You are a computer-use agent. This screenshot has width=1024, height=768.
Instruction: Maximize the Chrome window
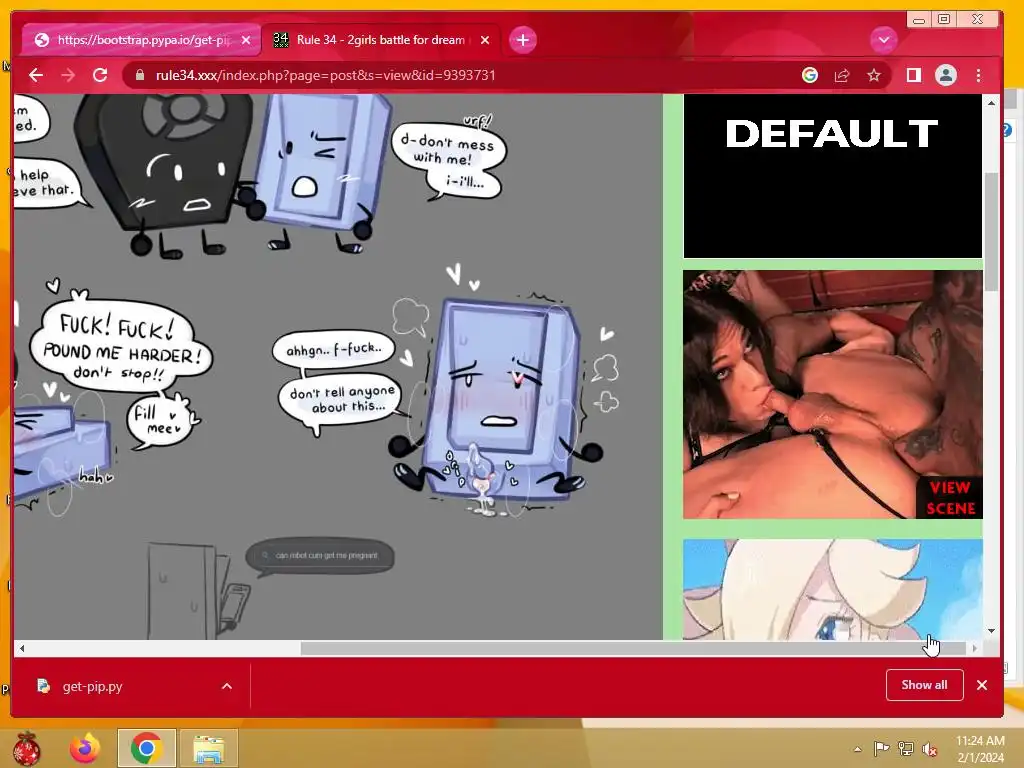click(944, 20)
